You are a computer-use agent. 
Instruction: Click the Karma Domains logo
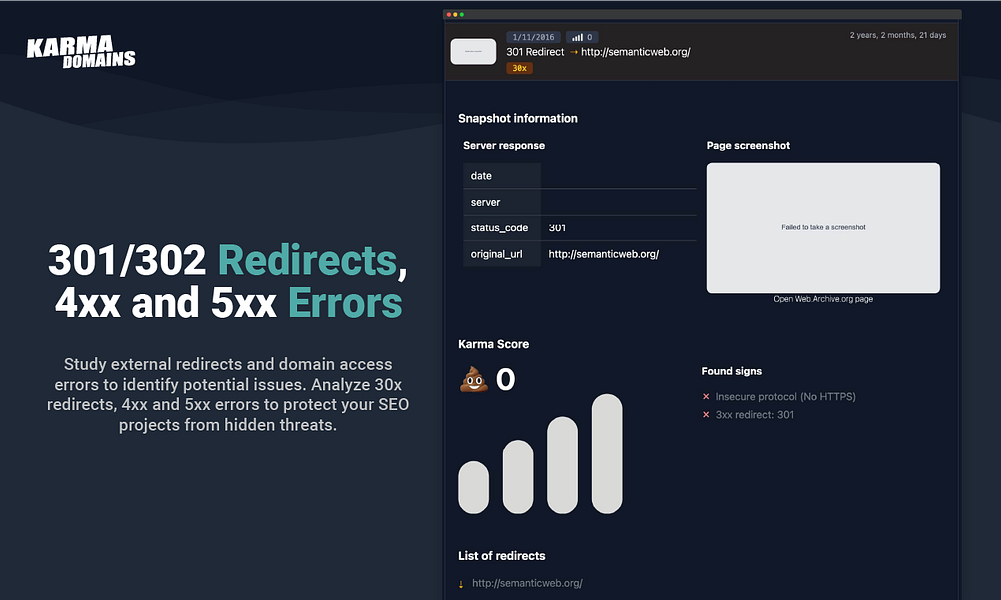click(x=81, y=52)
